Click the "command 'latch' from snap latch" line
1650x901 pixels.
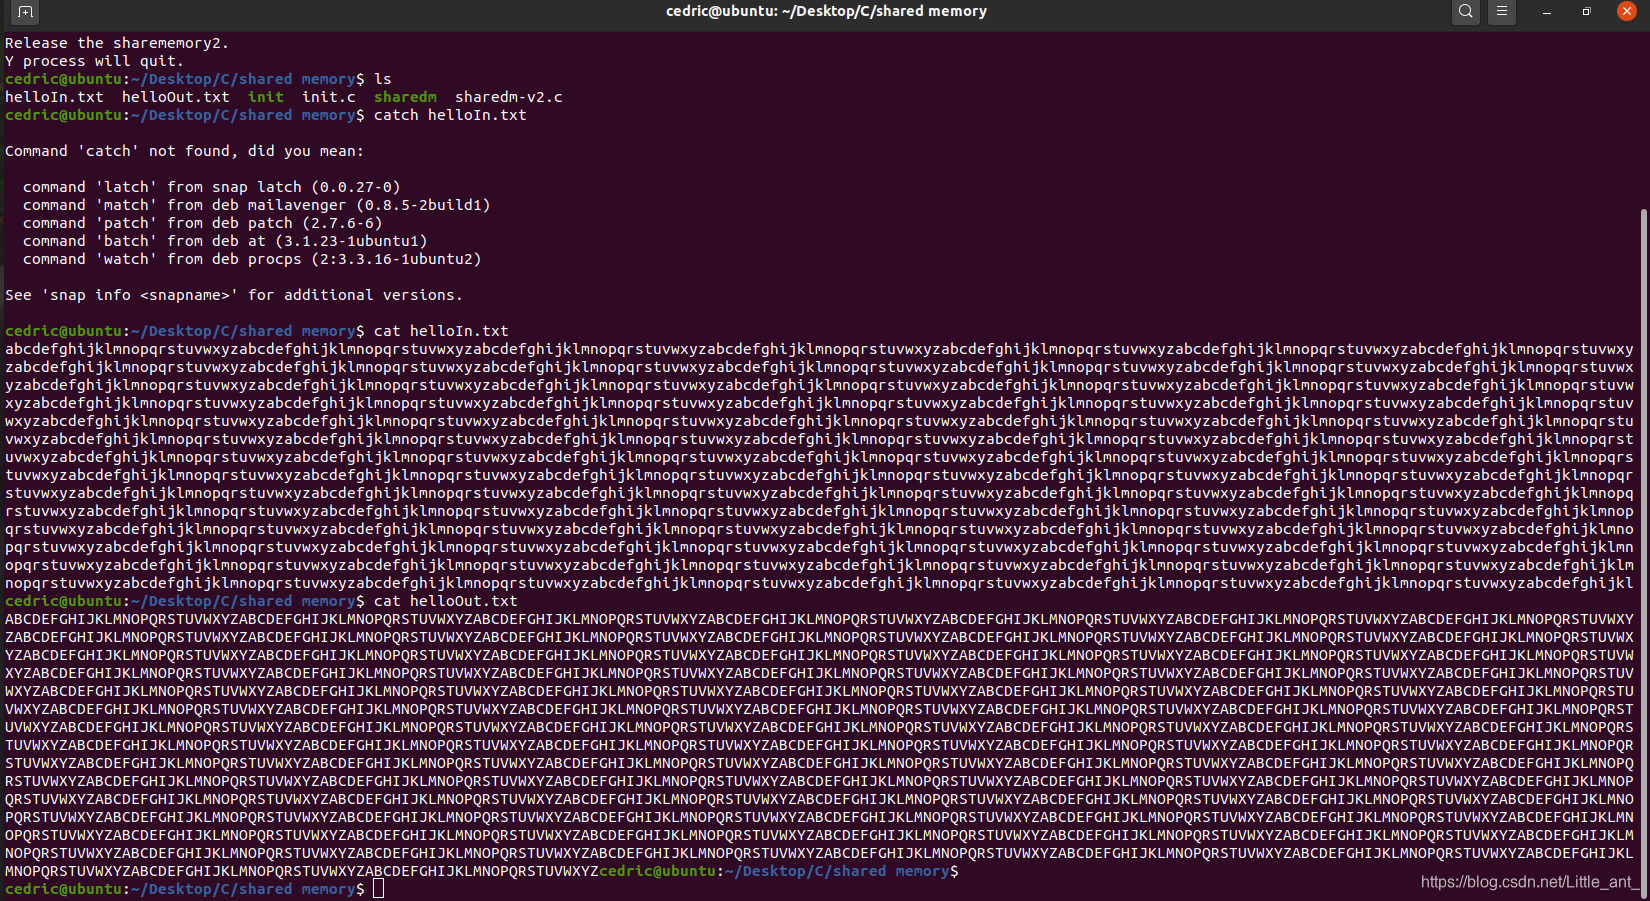(212, 187)
